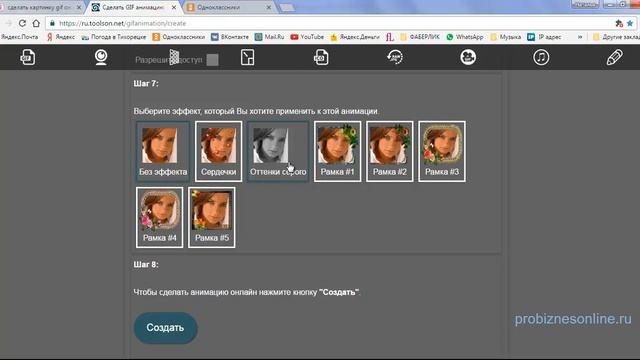Click the Создать button
640x360 pixels.
[165, 328]
